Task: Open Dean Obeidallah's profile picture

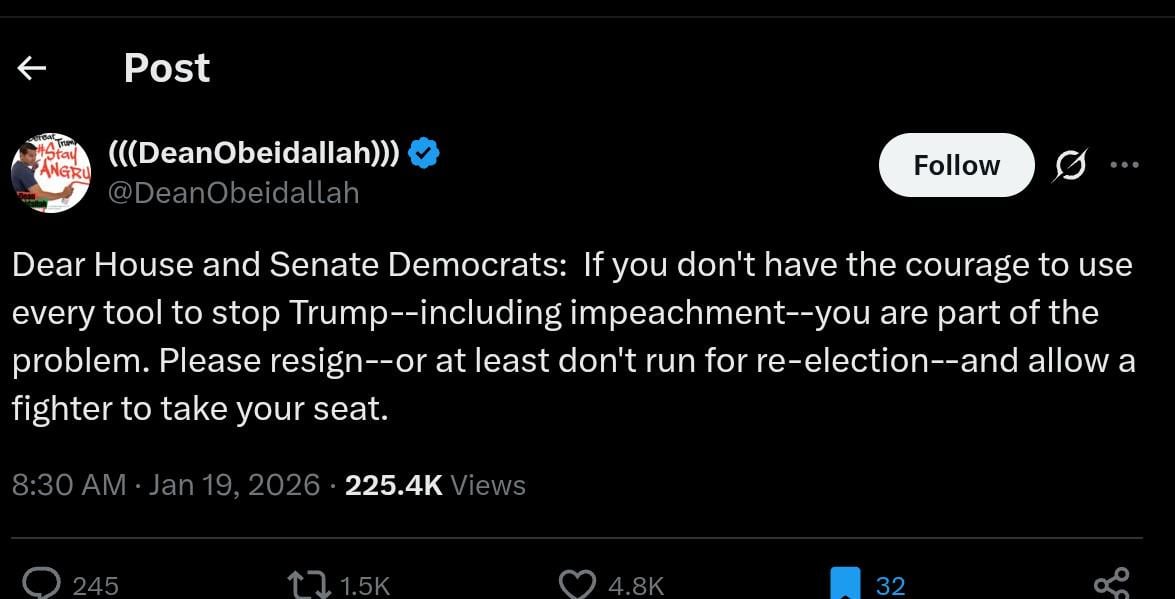Action: (x=51, y=173)
